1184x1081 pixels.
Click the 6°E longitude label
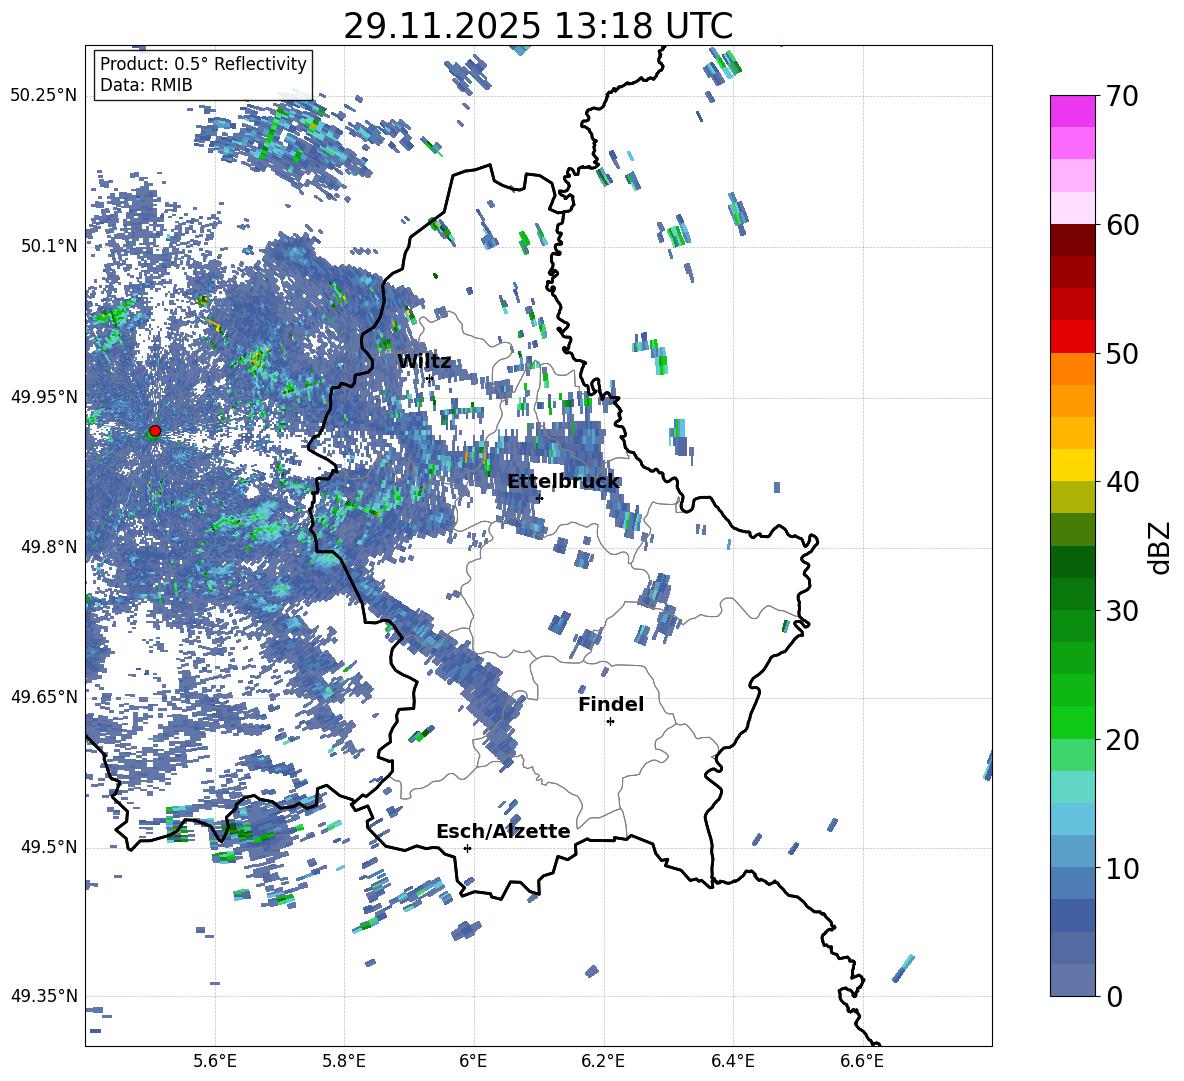click(x=473, y=1061)
